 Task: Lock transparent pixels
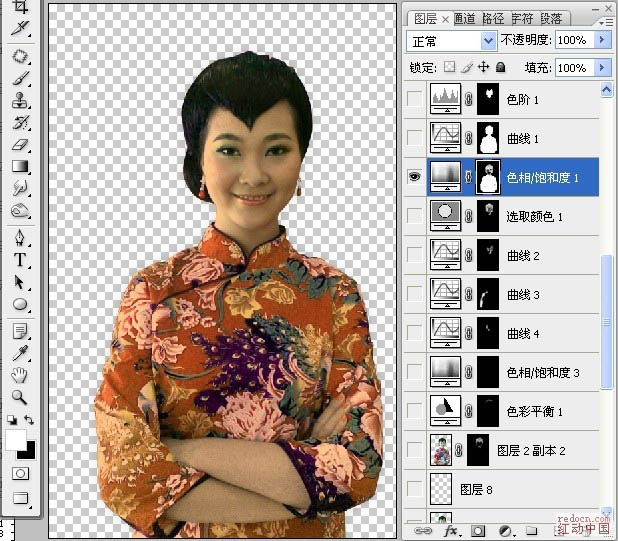(449, 67)
